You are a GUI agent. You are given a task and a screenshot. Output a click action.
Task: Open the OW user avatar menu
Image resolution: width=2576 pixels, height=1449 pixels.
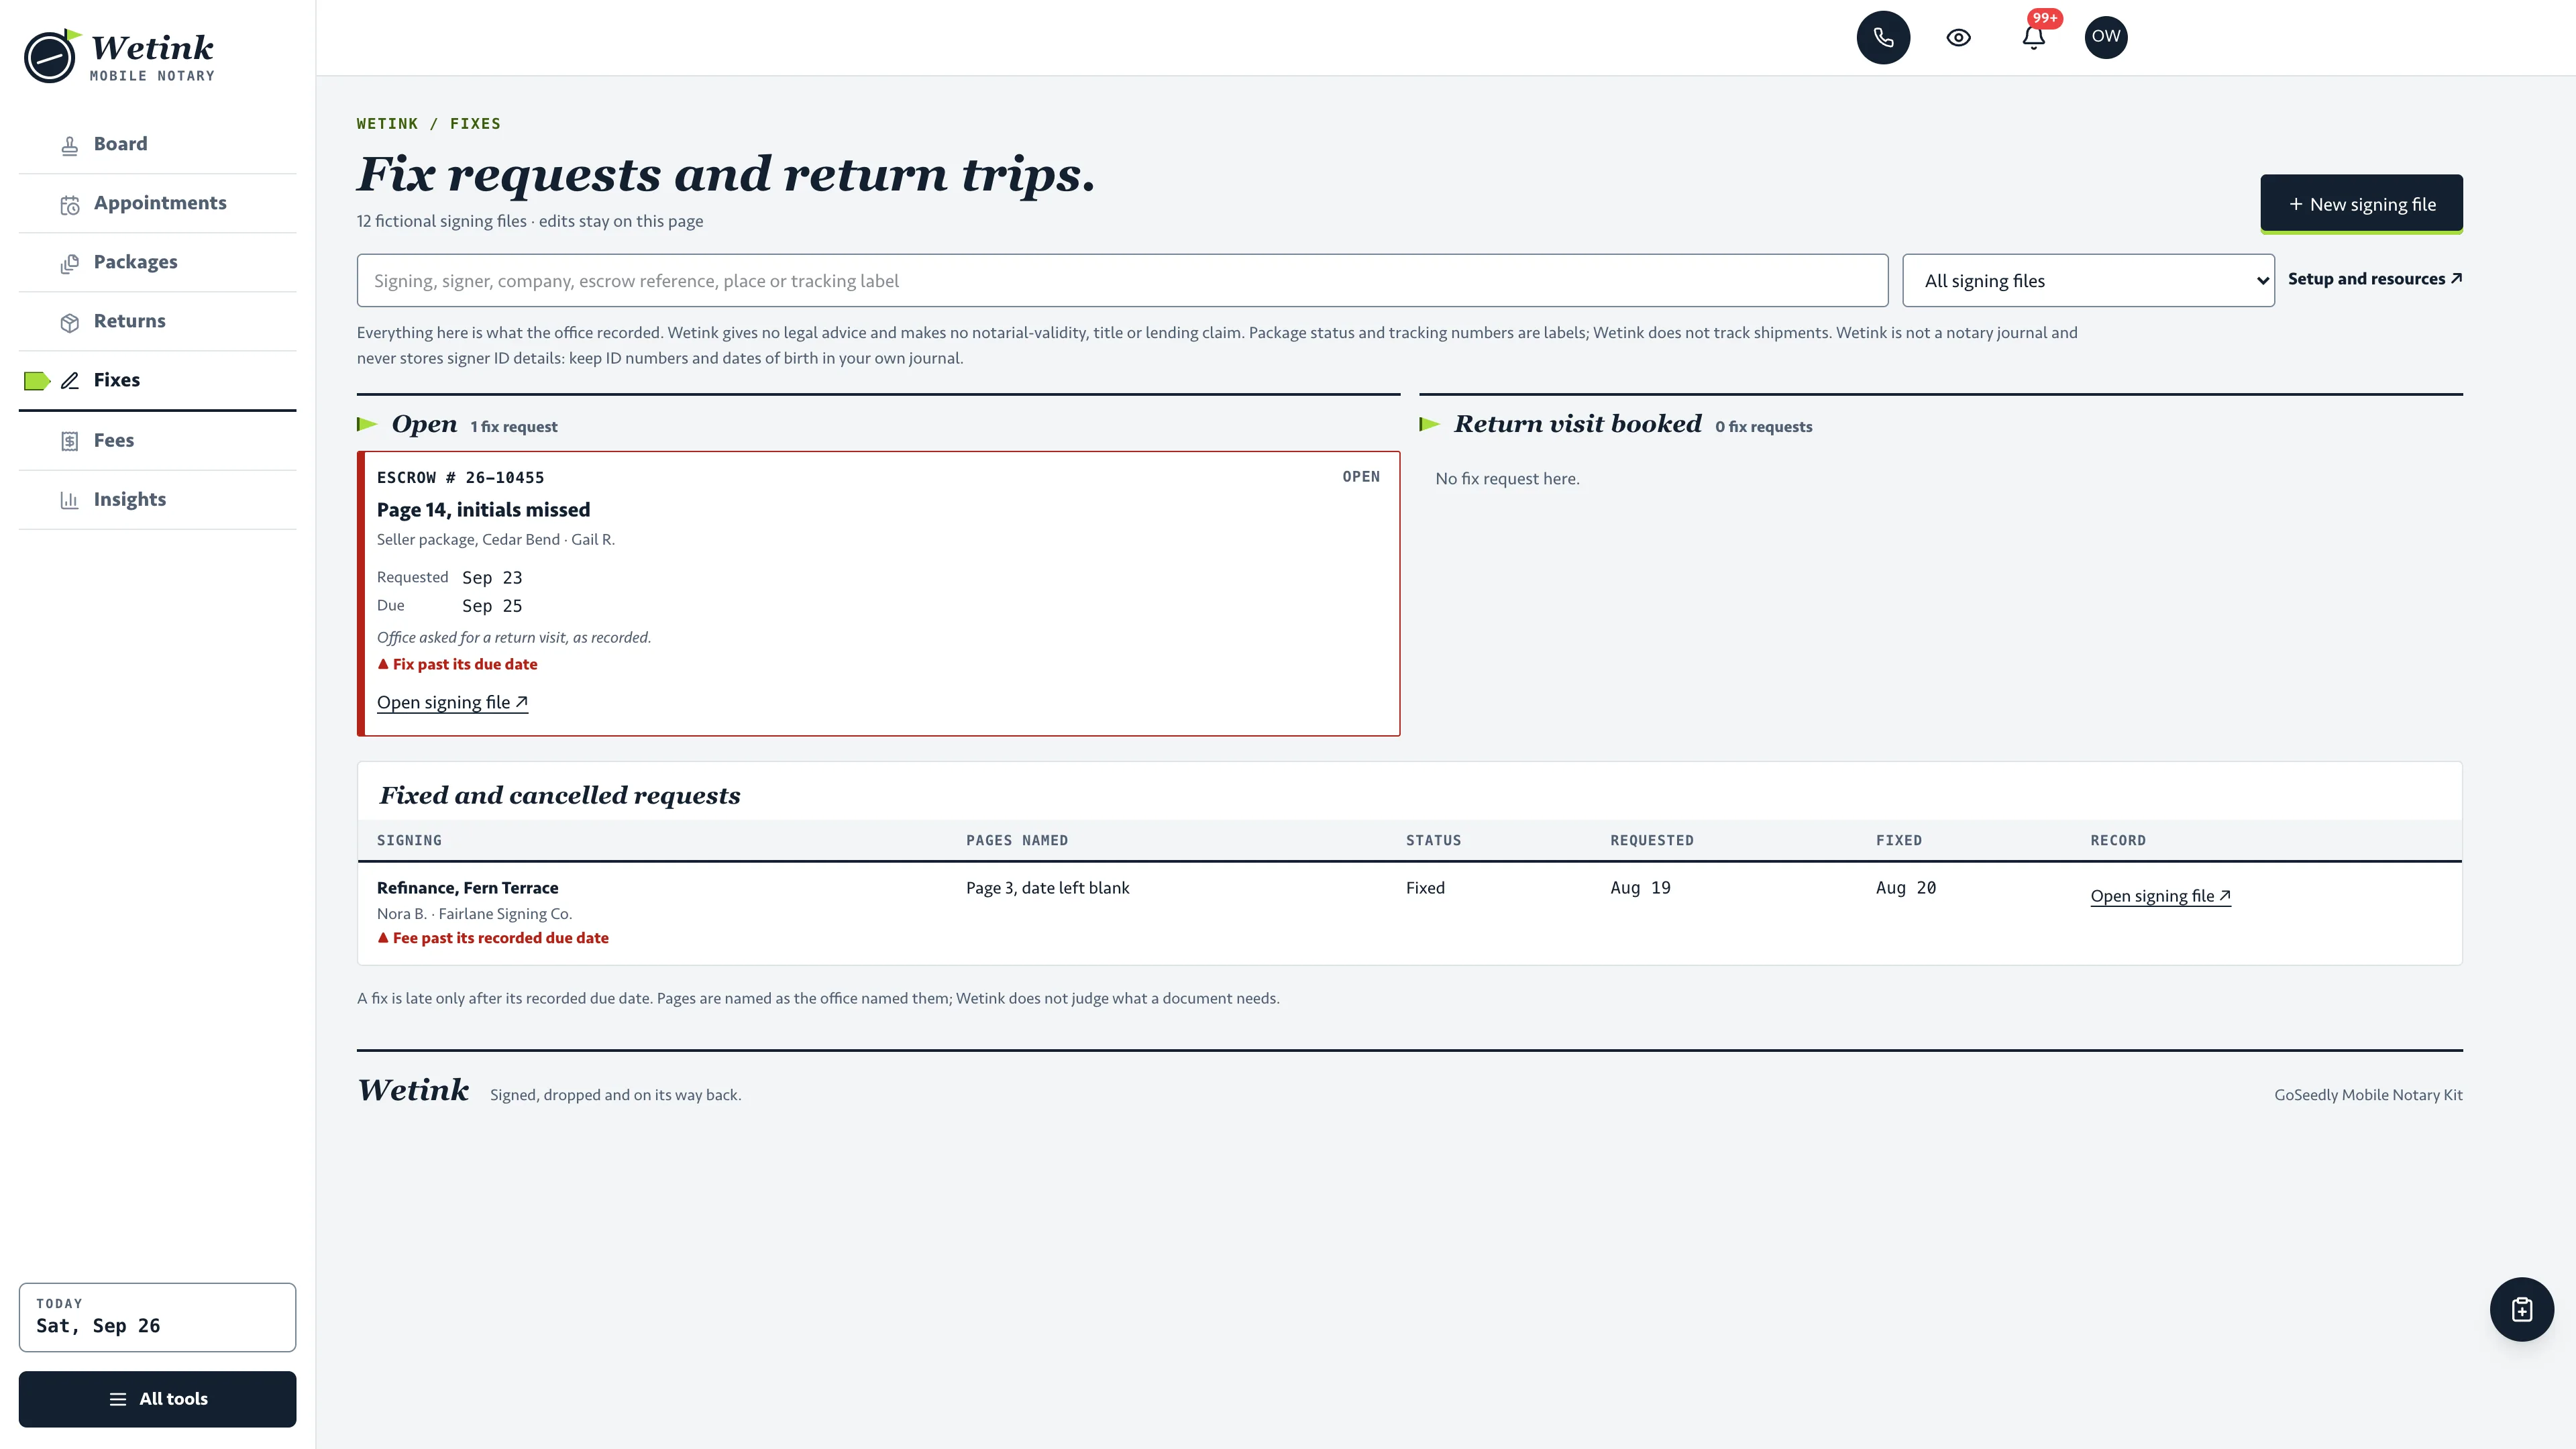pyautogui.click(x=2106, y=37)
